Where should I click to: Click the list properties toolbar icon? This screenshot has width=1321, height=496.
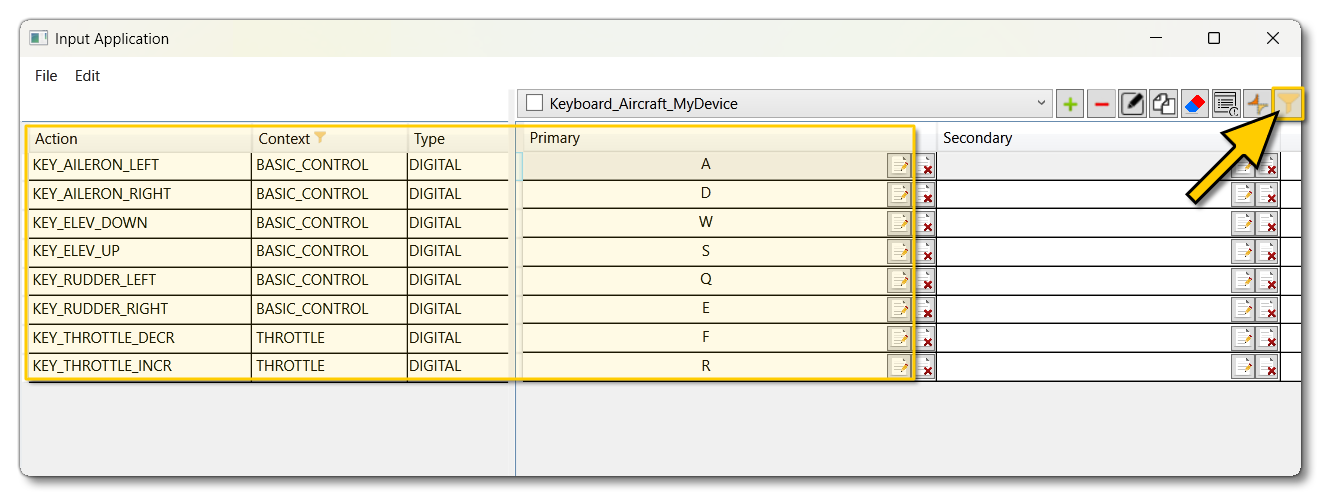tap(1225, 103)
